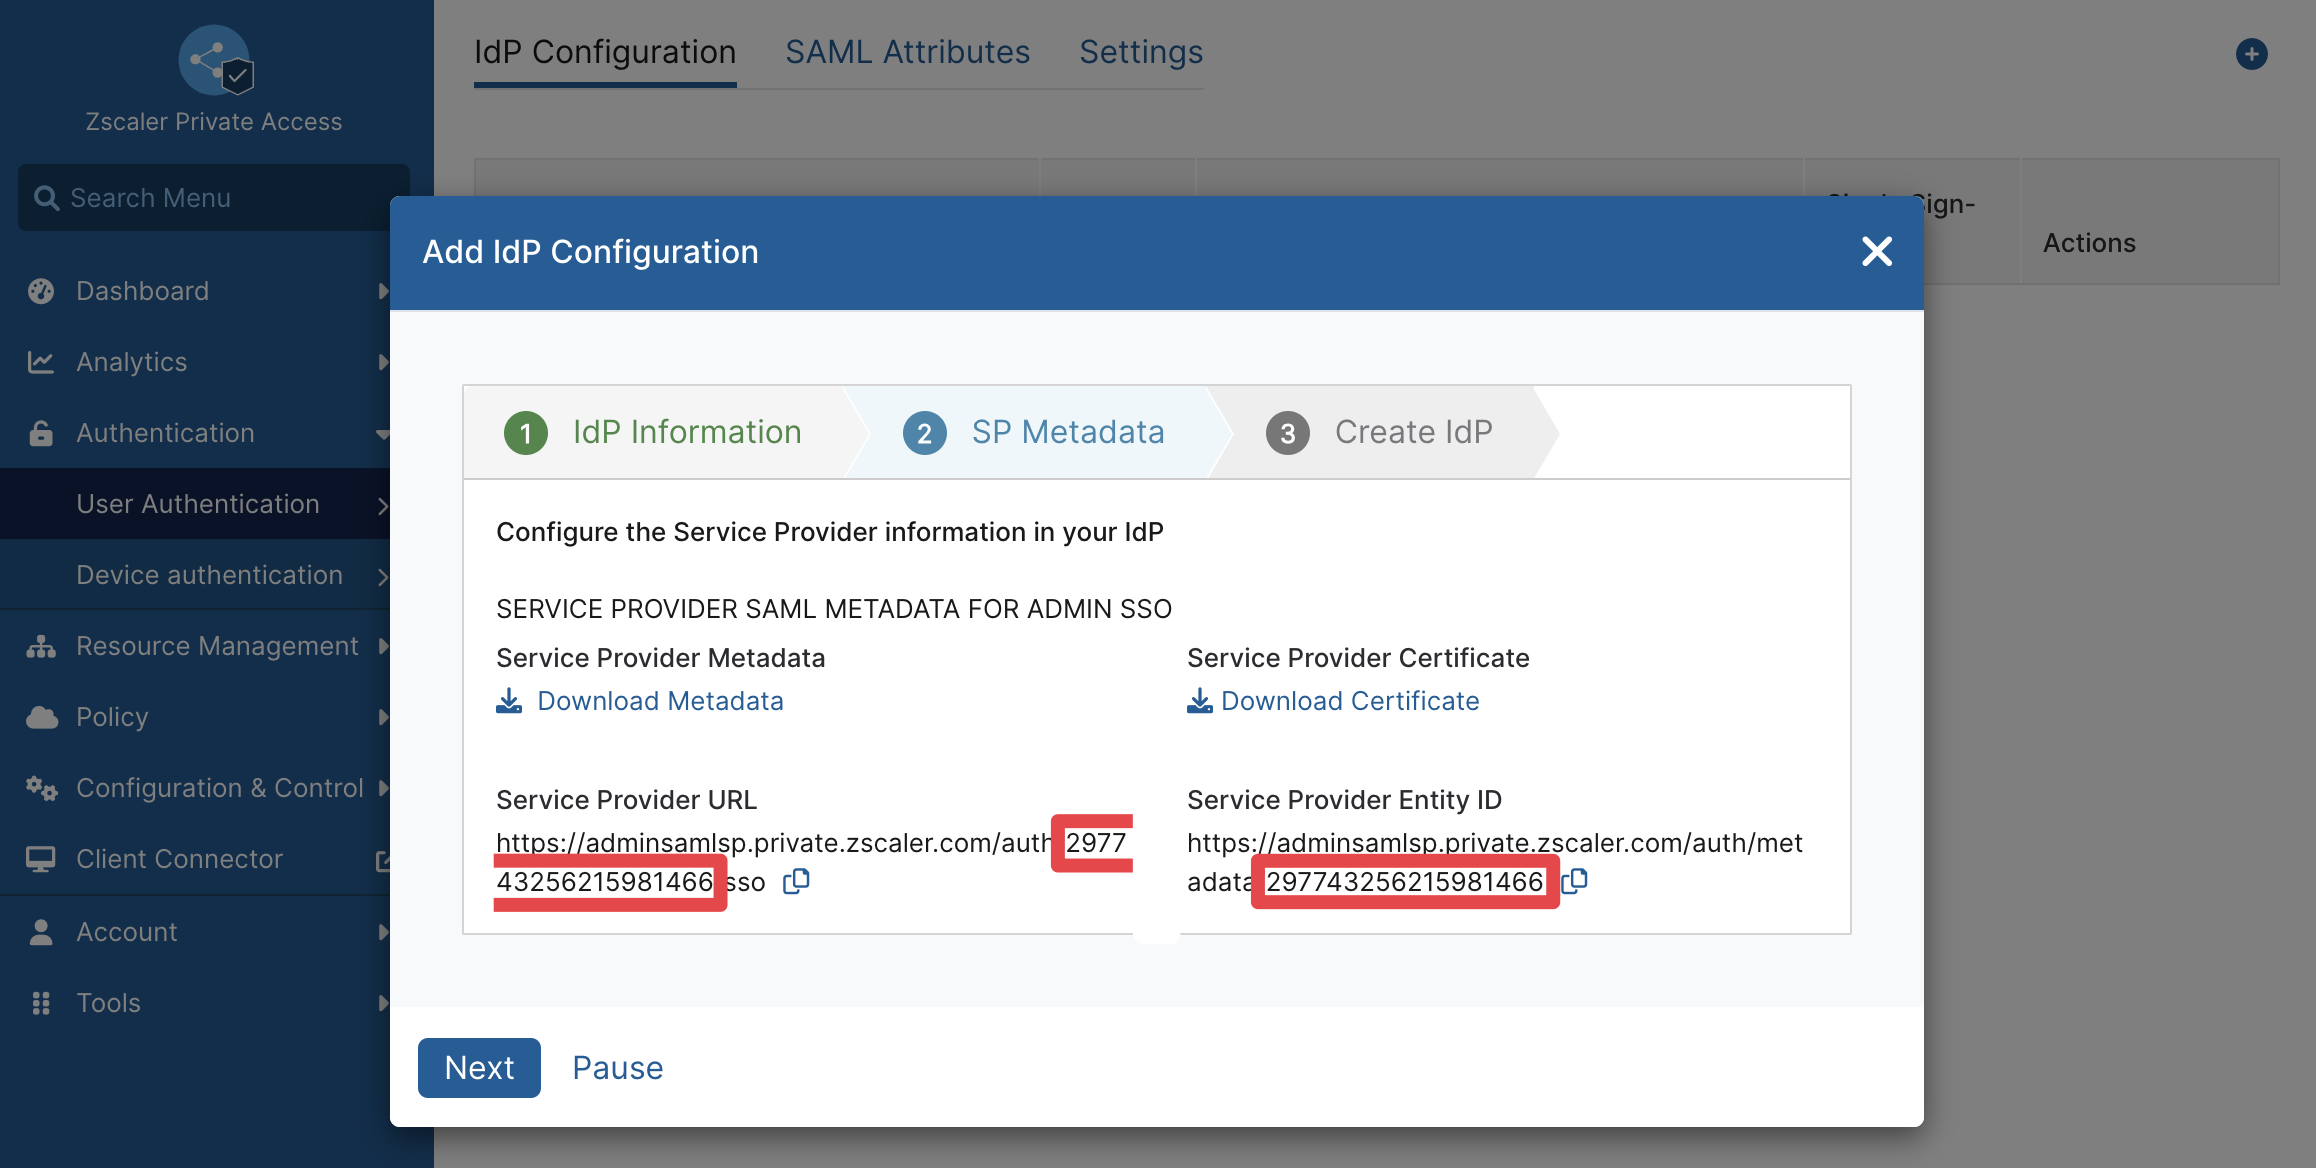Click the Policy cloud icon

point(41,717)
